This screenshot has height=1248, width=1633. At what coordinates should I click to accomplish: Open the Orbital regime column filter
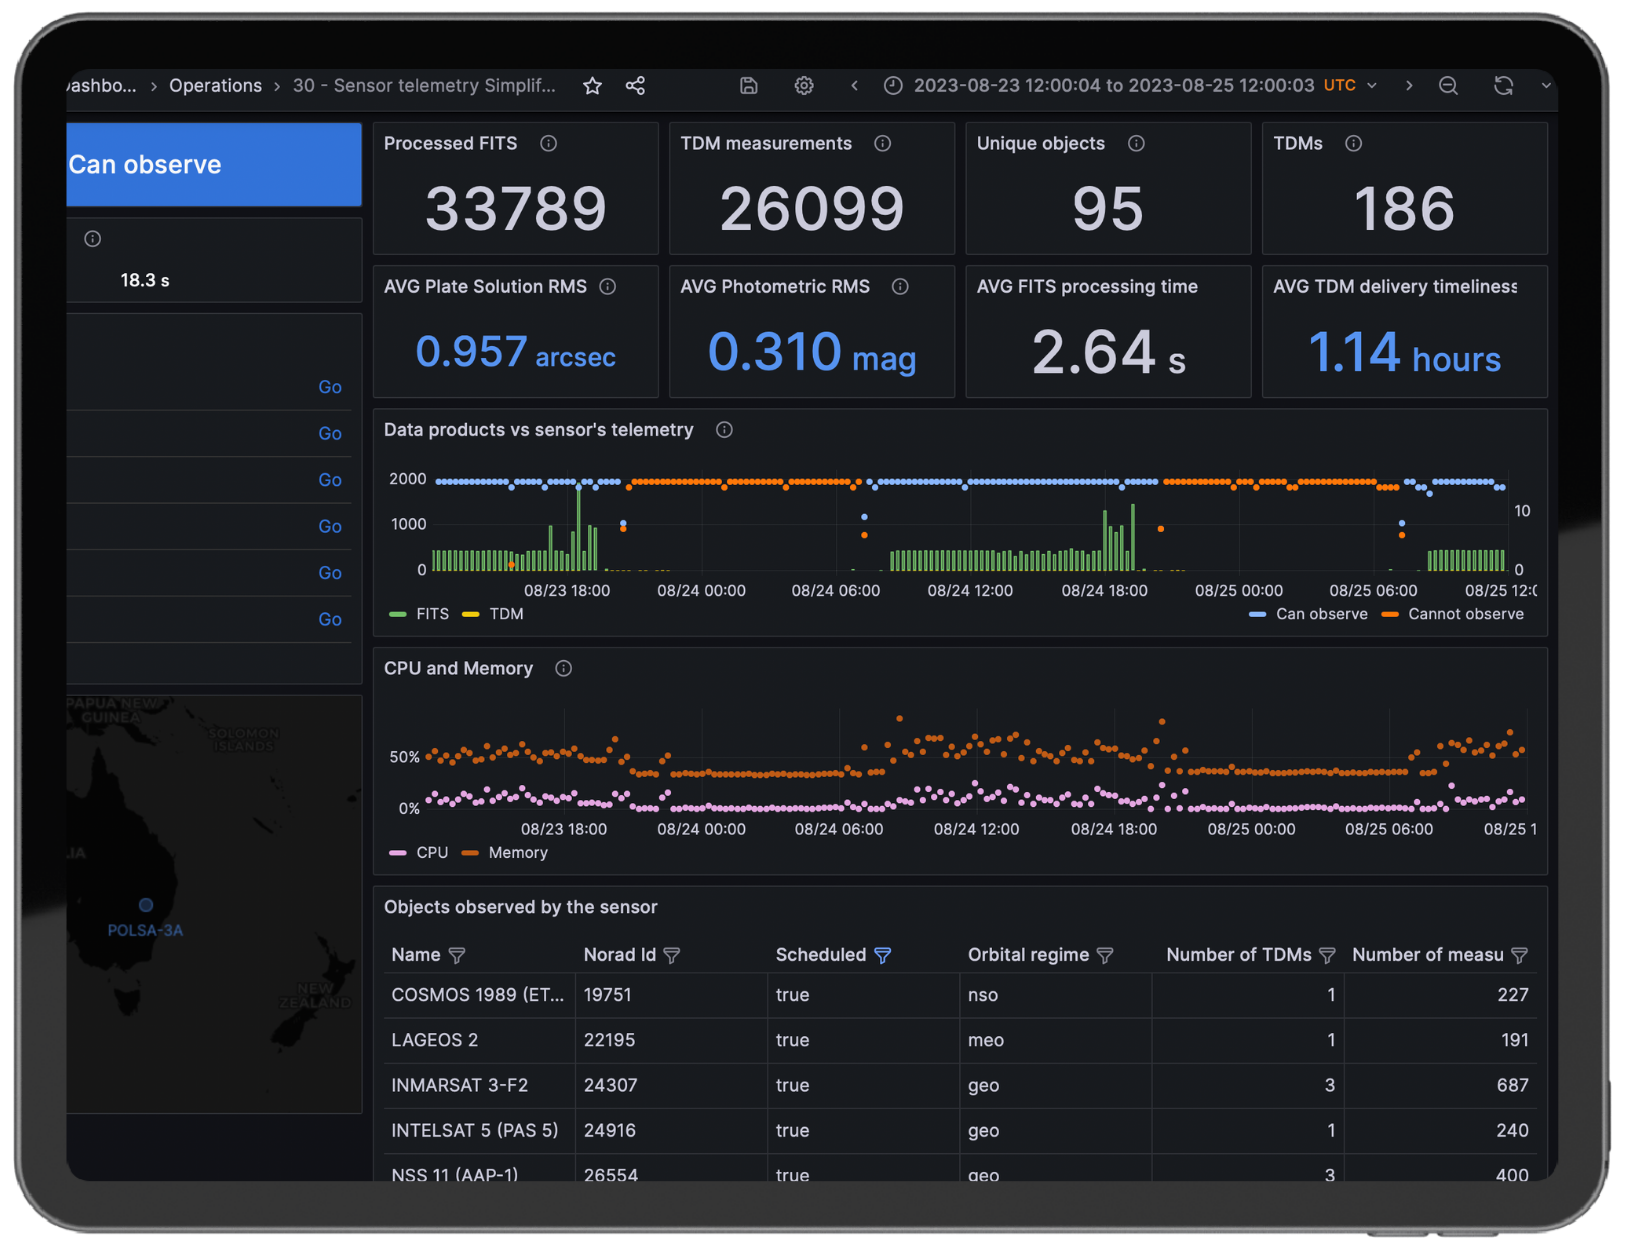click(x=1105, y=956)
